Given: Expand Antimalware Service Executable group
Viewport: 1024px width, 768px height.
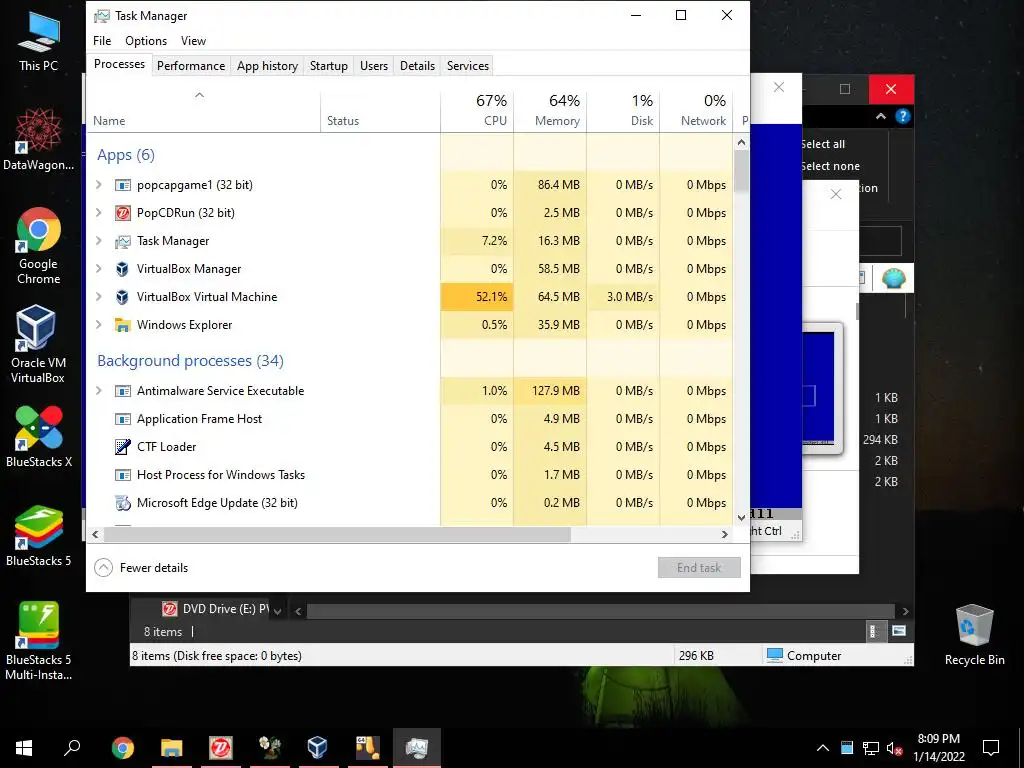Looking at the screenshot, I should click(x=99, y=391).
